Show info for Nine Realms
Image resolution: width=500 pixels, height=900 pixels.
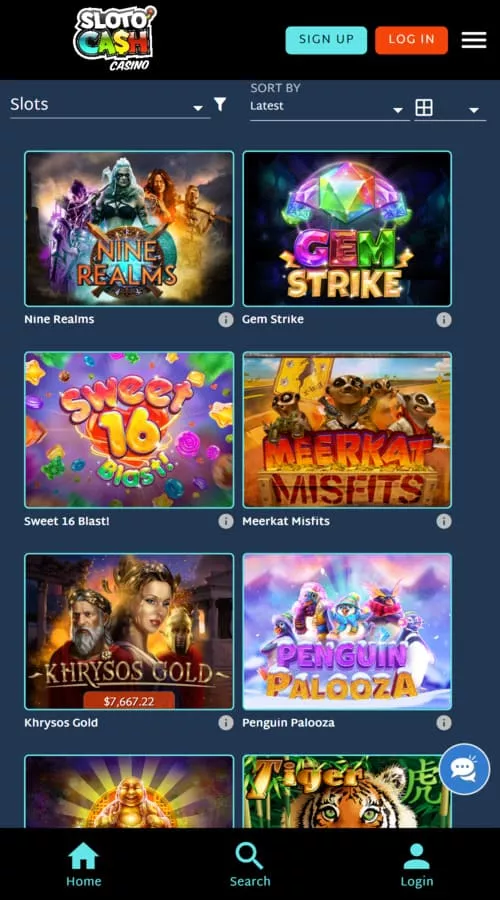pyautogui.click(x=226, y=320)
